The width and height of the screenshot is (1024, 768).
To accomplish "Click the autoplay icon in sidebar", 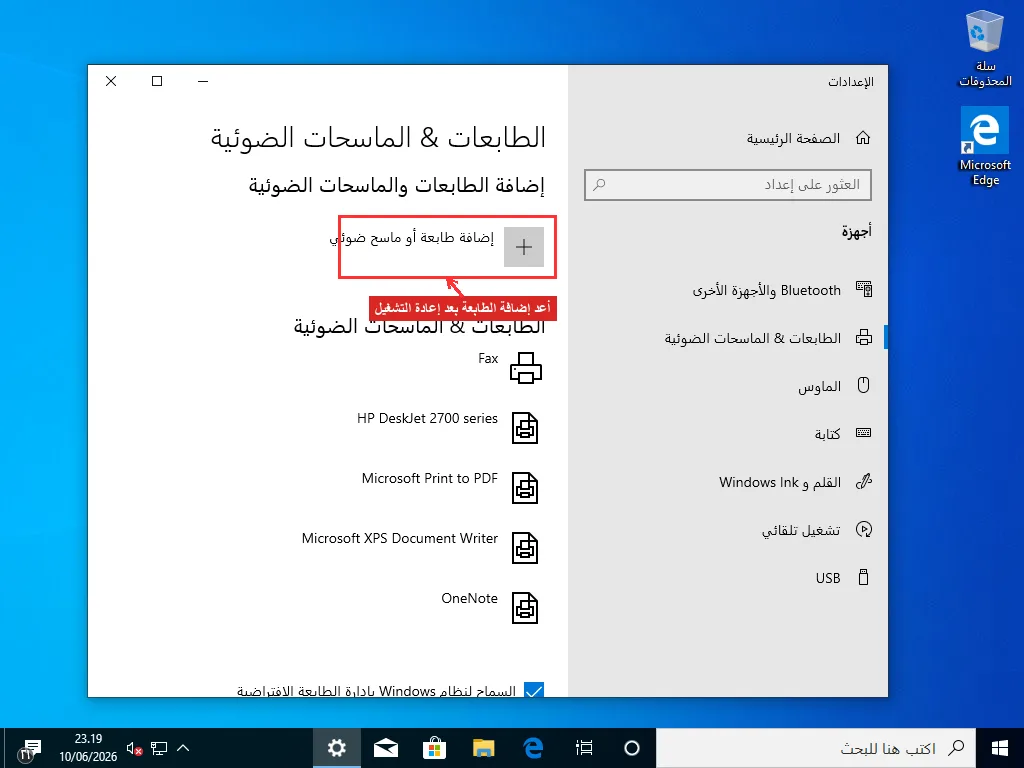I will 864,529.
